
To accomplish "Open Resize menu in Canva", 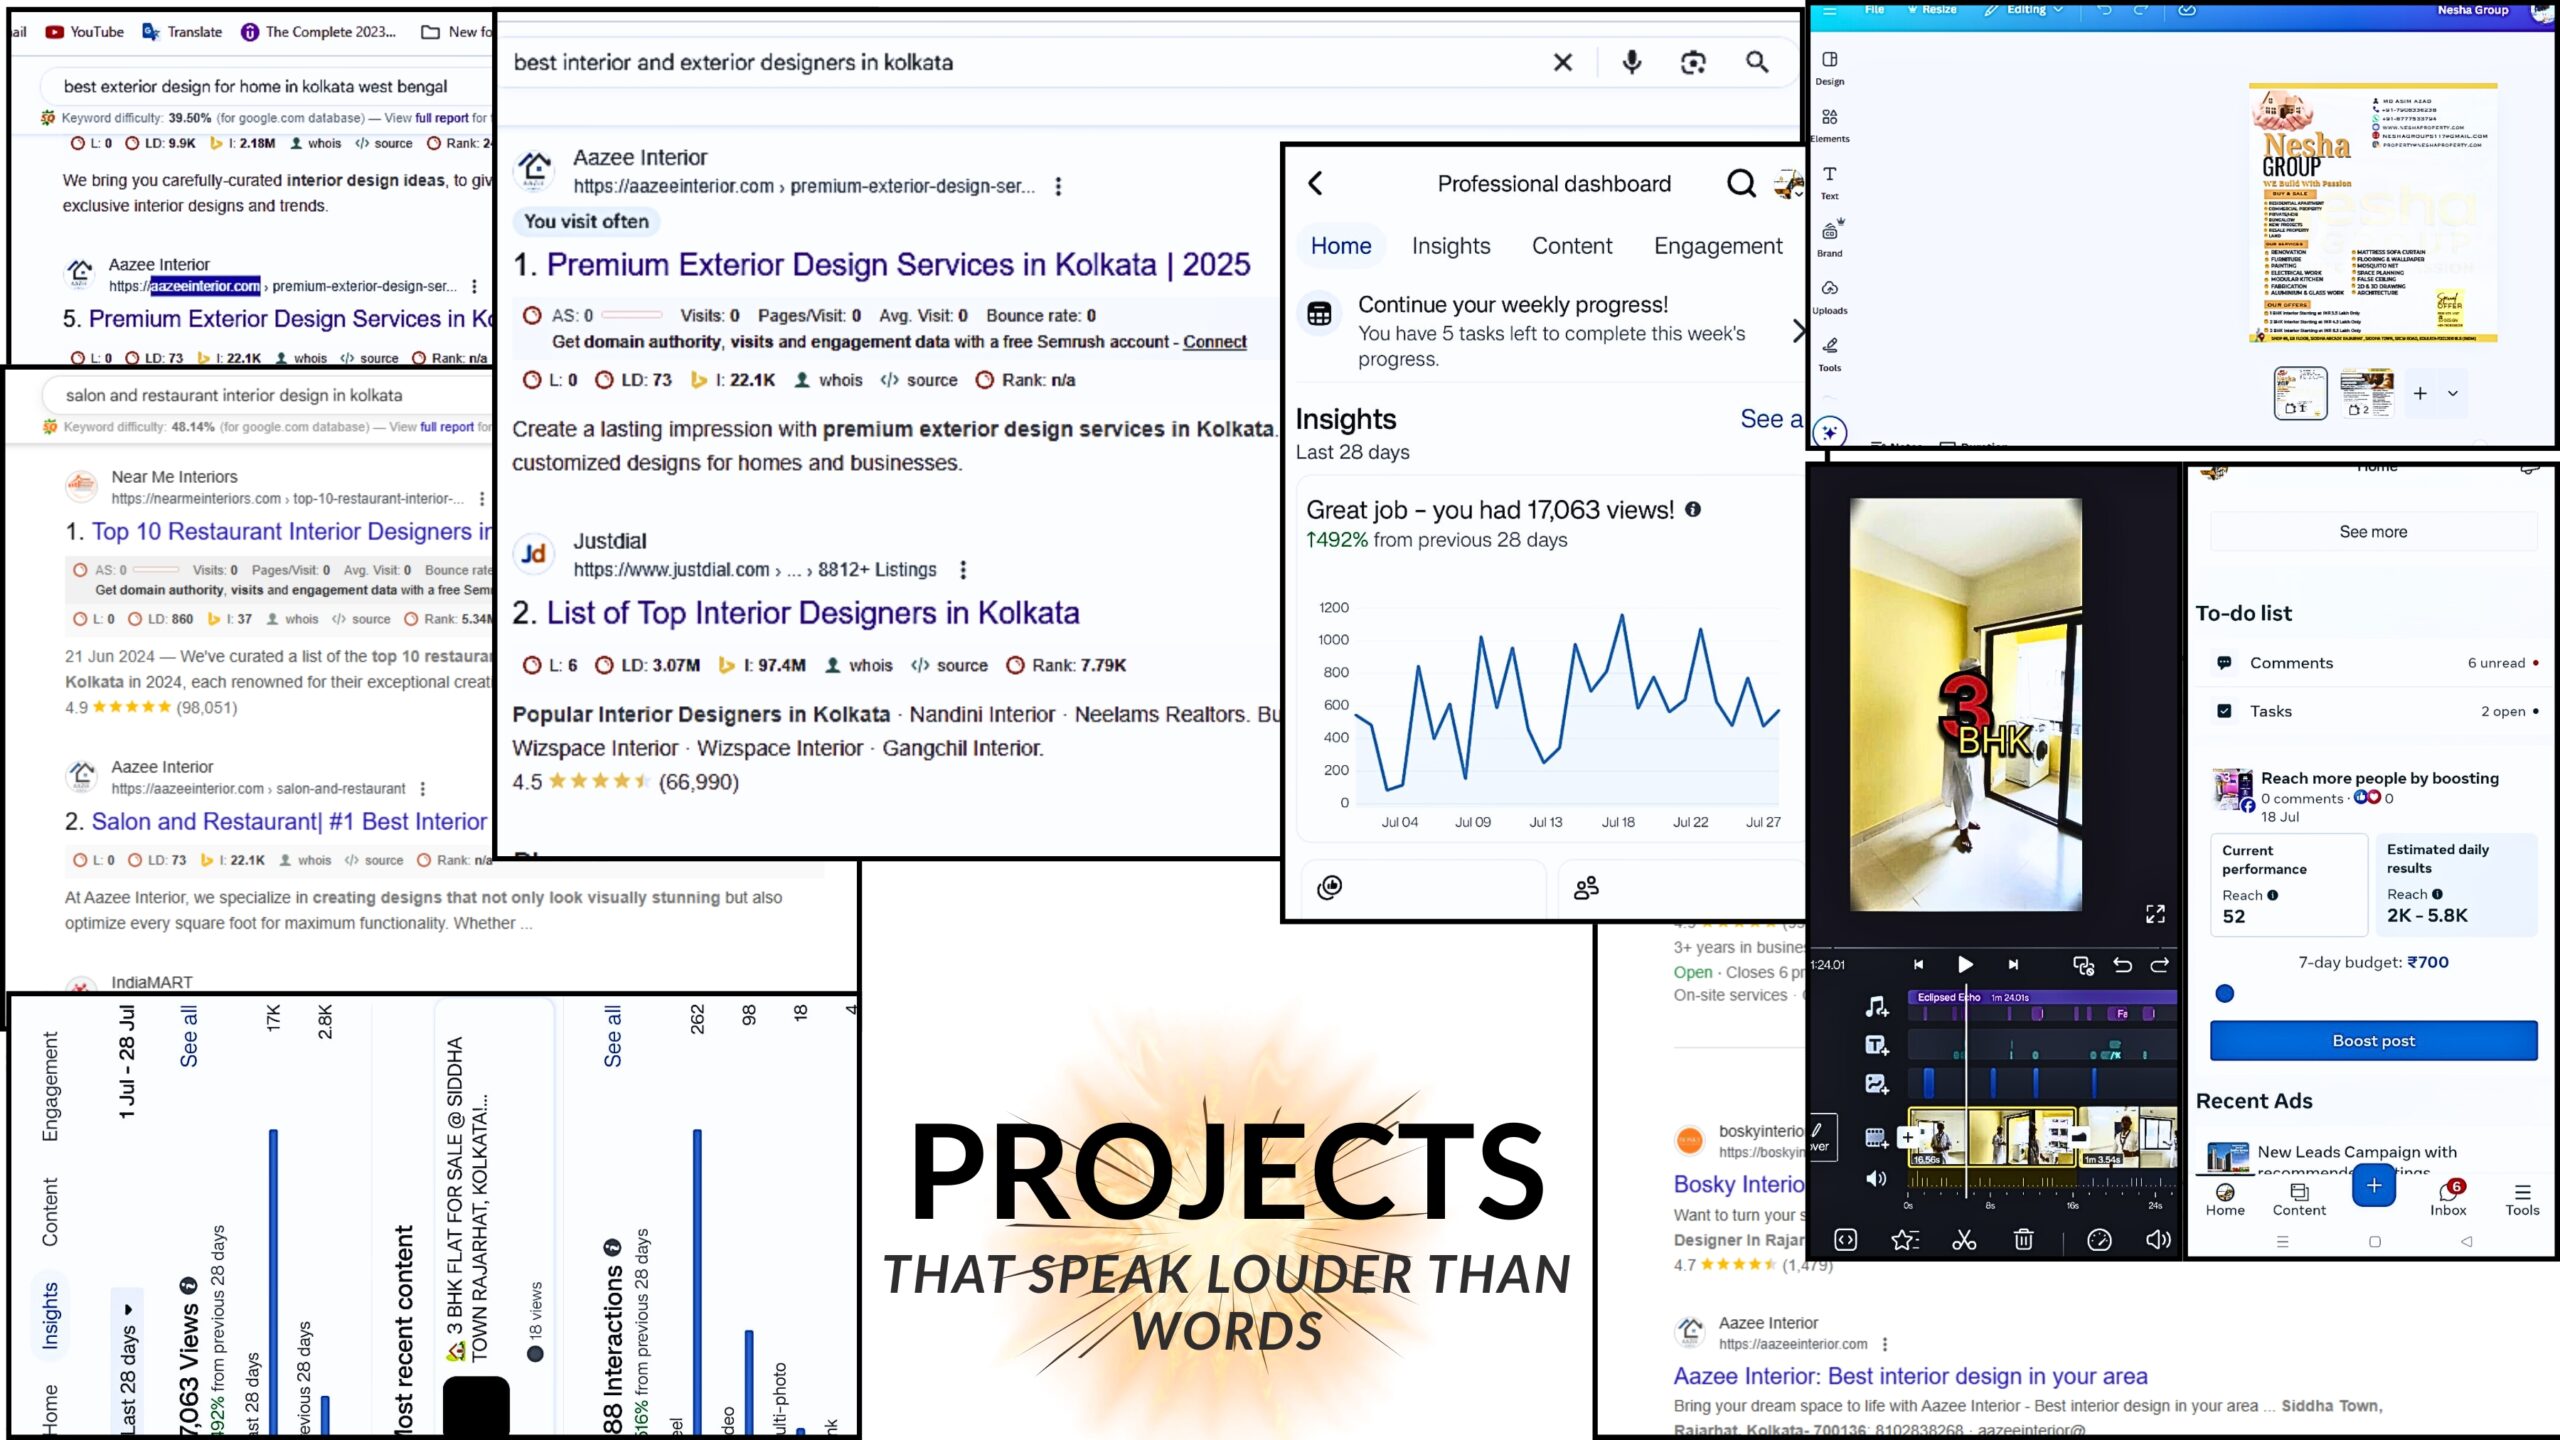I will pyautogui.click(x=1932, y=9).
